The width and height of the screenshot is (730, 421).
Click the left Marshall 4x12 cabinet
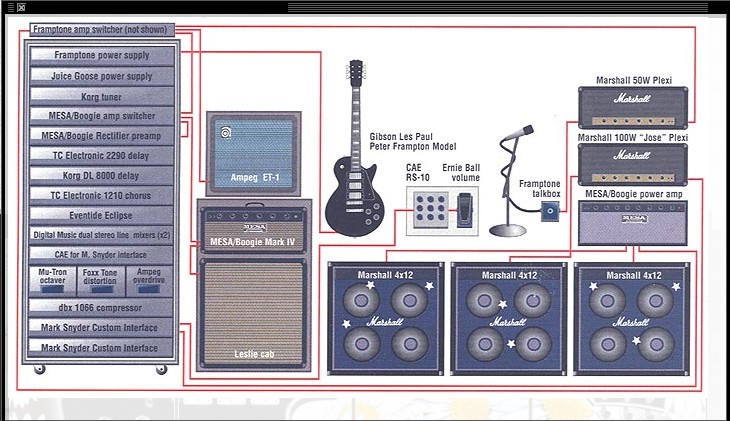coord(386,319)
